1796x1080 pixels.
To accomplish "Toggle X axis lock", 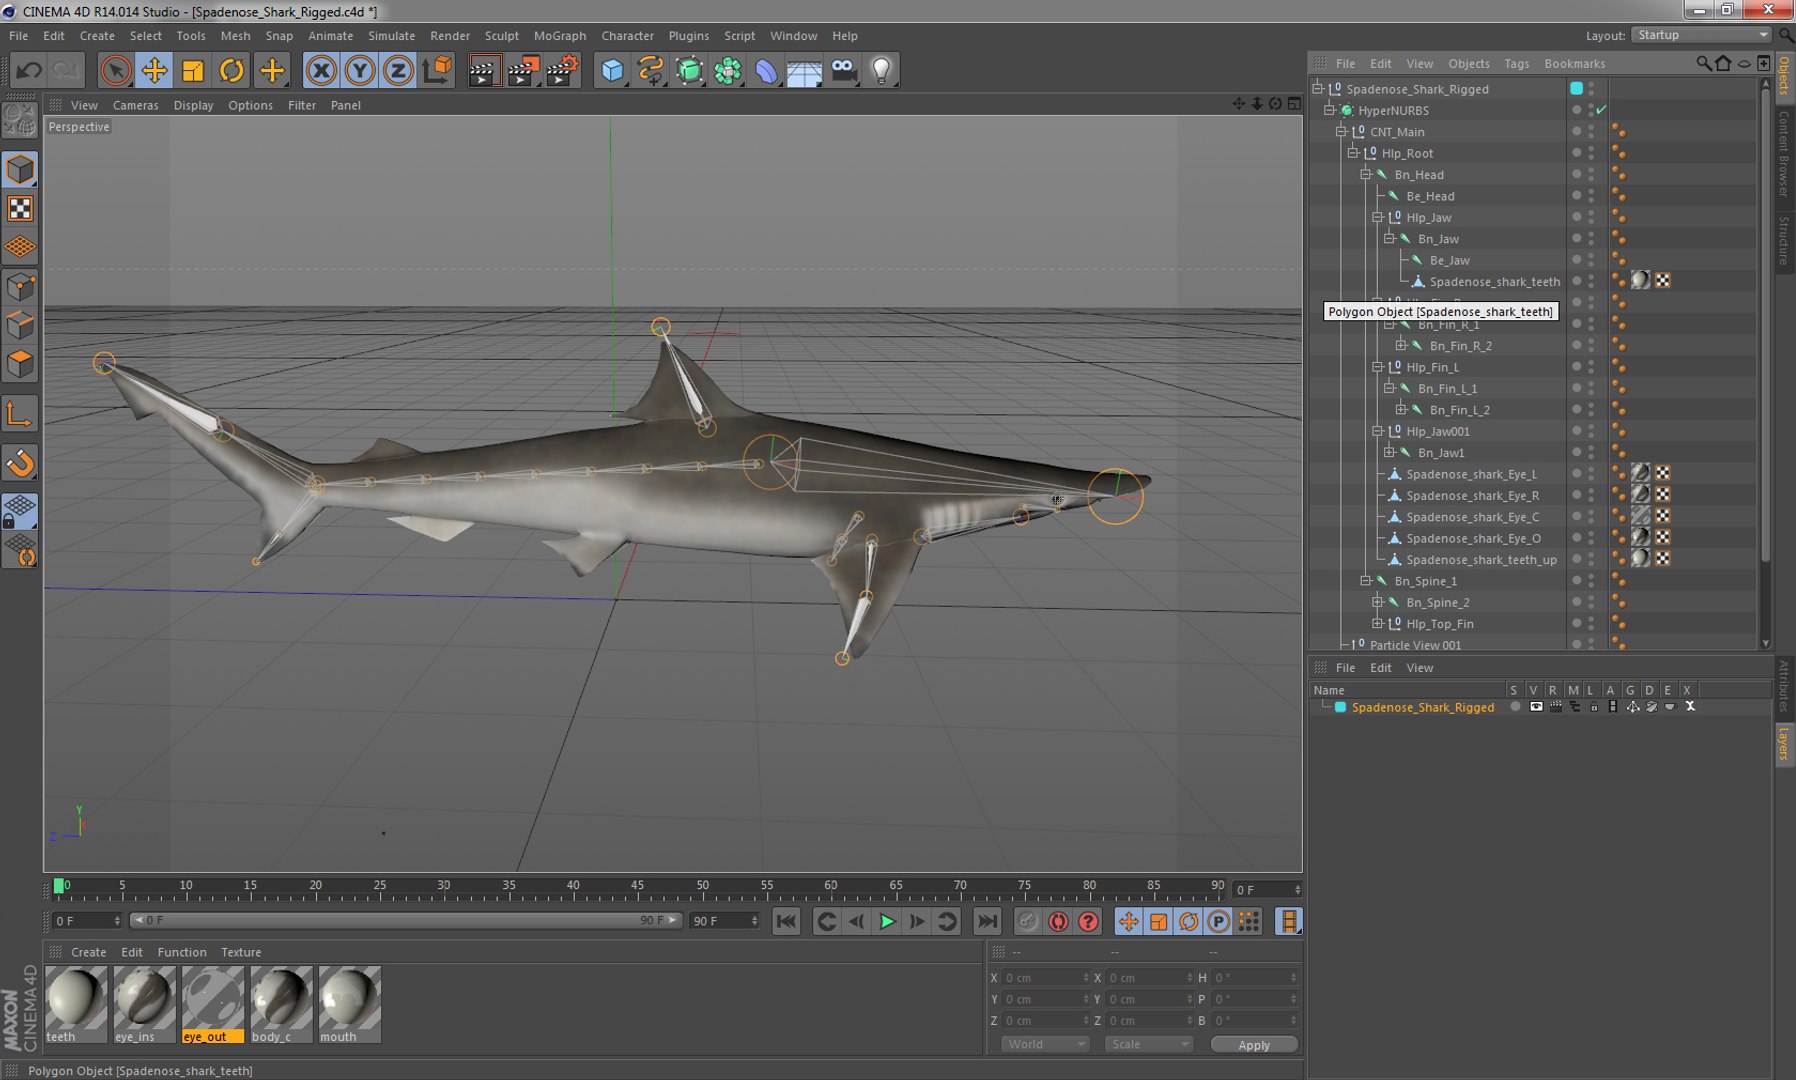I will point(321,70).
